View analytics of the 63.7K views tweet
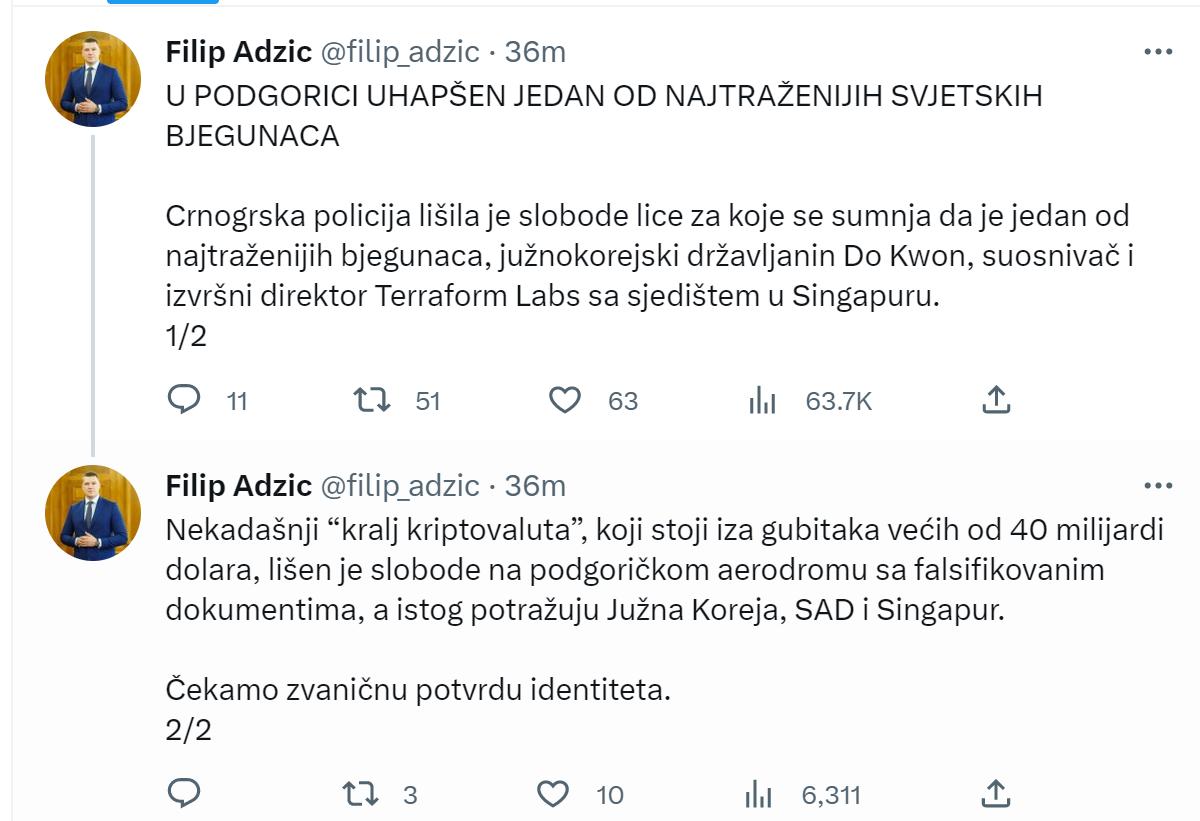1200x821 pixels. click(763, 401)
